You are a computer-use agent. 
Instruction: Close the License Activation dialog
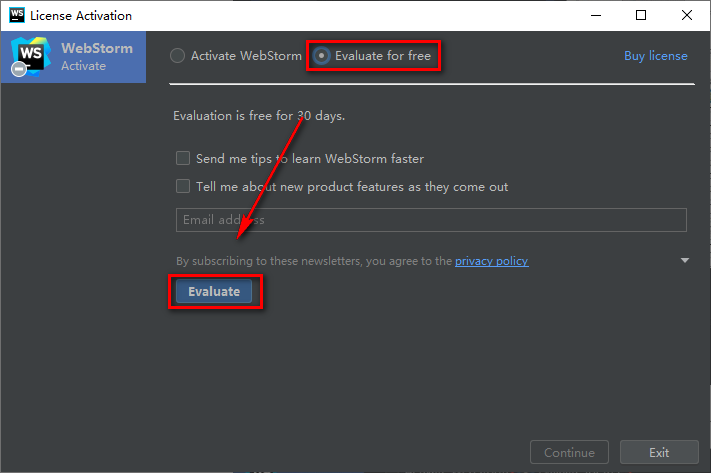(x=687, y=15)
